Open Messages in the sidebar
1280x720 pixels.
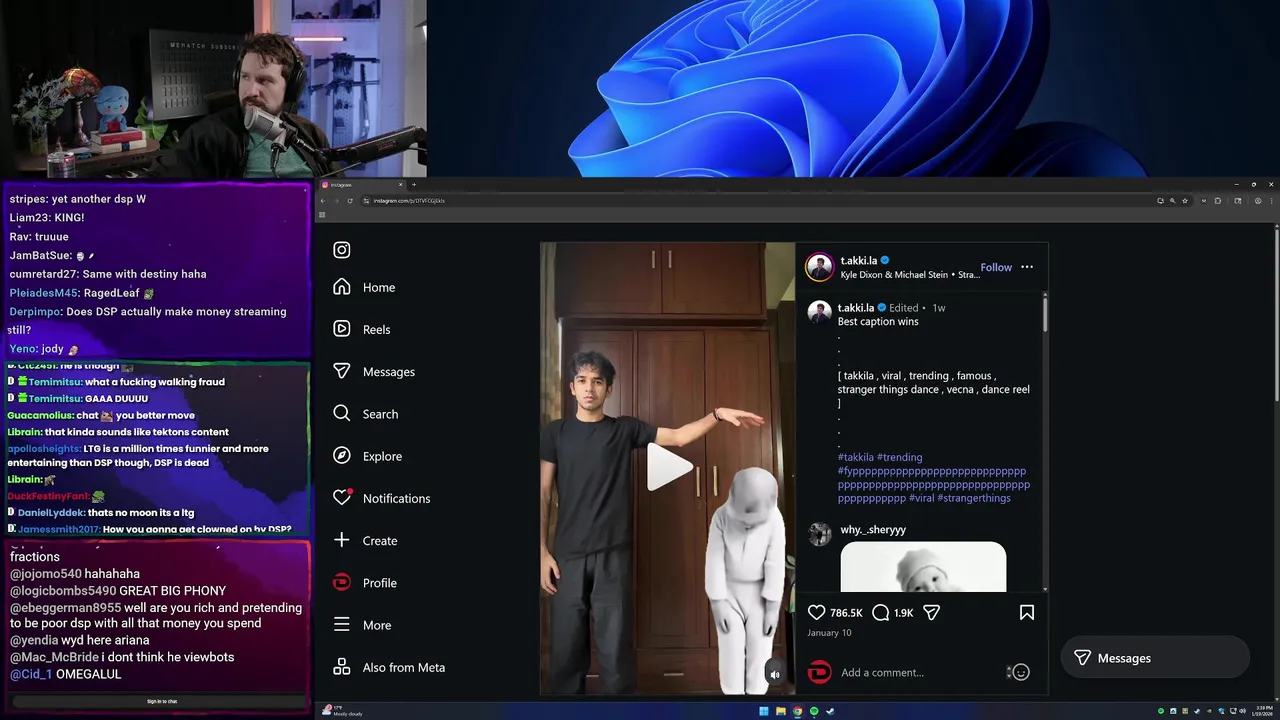pyautogui.click(x=374, y=371)
